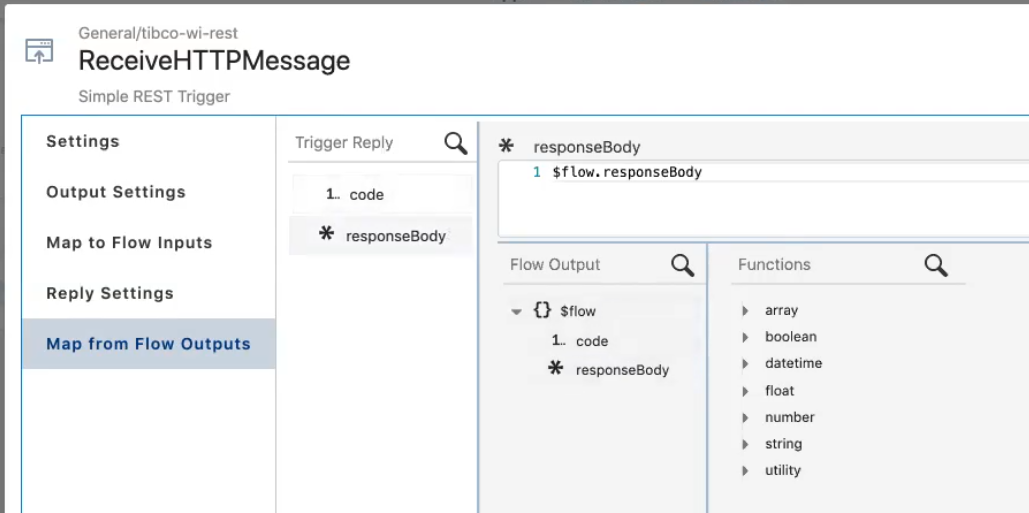Screen dimensions: 1029x513
Task: Open the Reply Settings tab
Action: (110, 293)
